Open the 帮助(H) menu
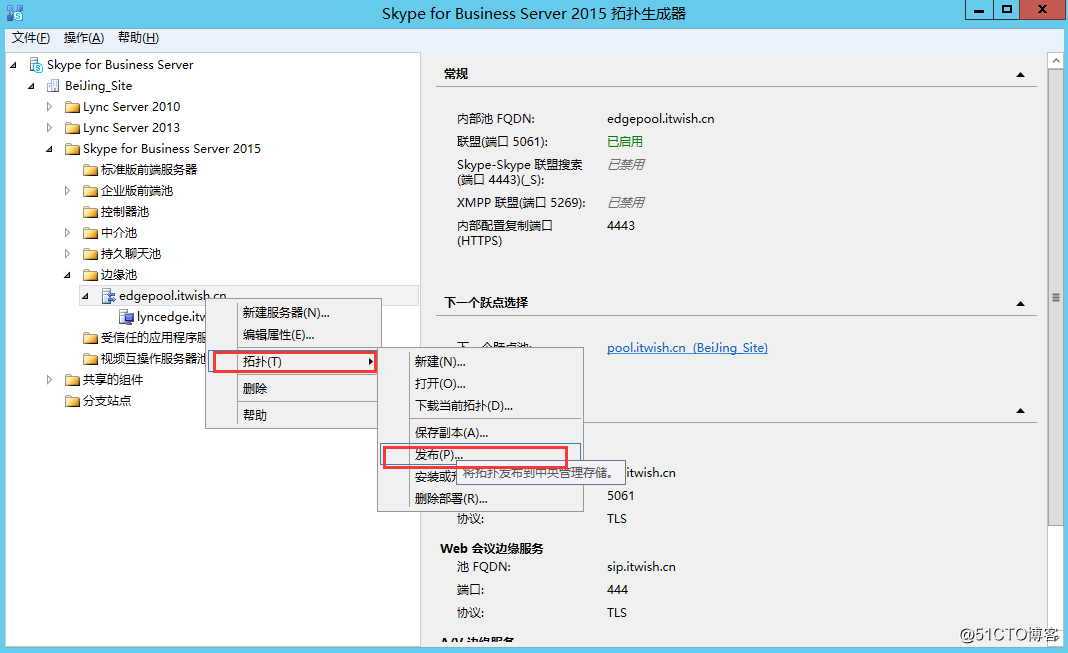1068x653 pixels. click(x=138, y=38)
